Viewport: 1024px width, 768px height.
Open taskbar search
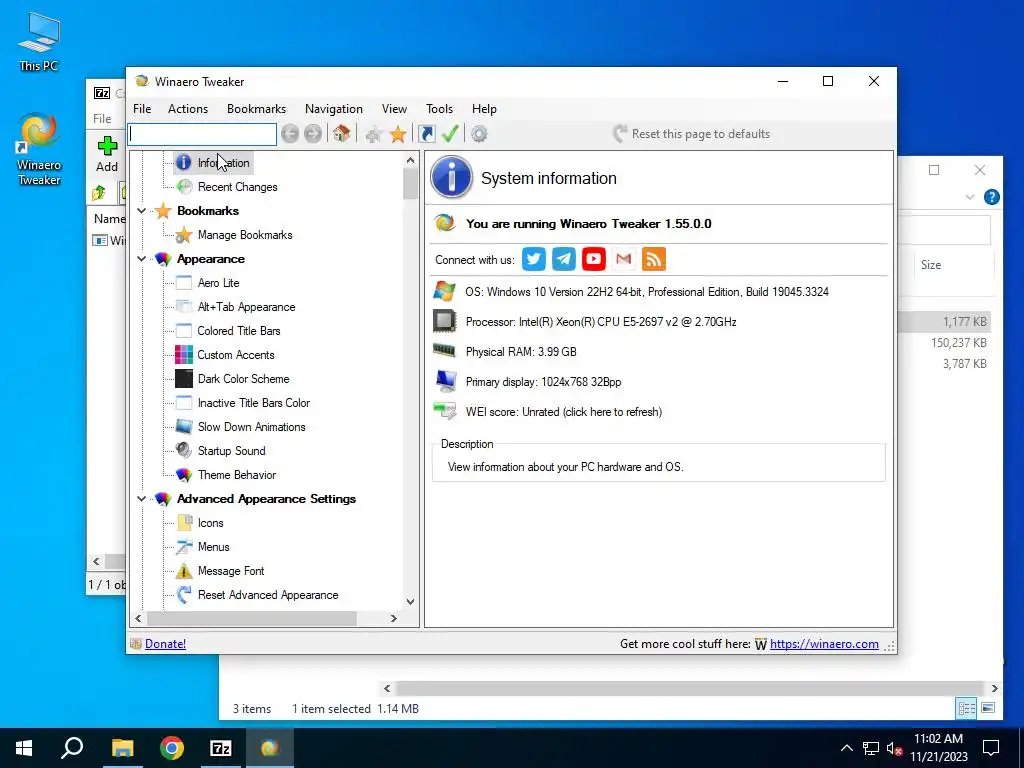pyautogui.click(x=72, y=748)
